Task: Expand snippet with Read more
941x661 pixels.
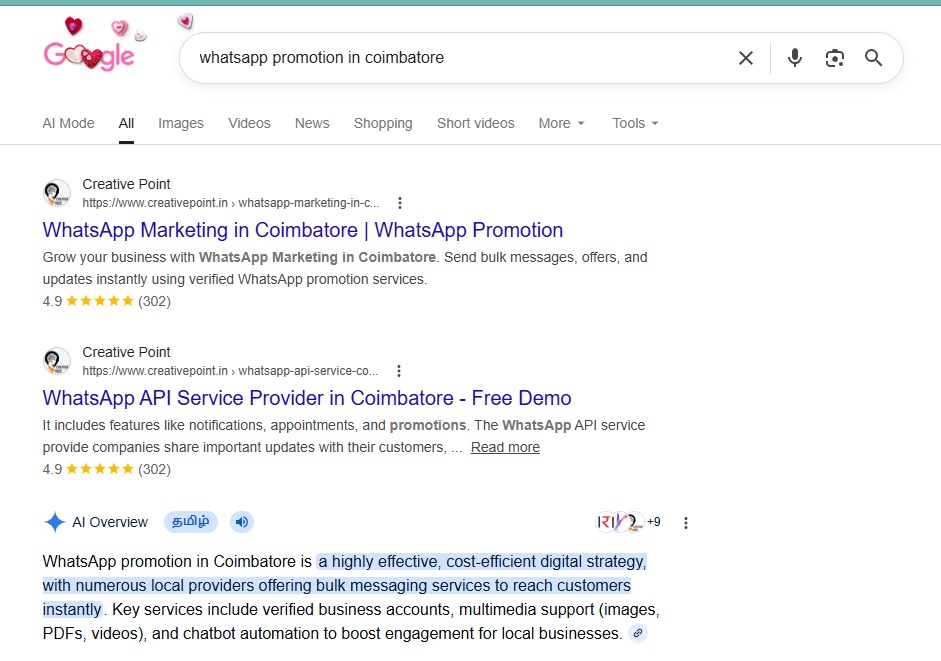Action: tap(505, 447)
